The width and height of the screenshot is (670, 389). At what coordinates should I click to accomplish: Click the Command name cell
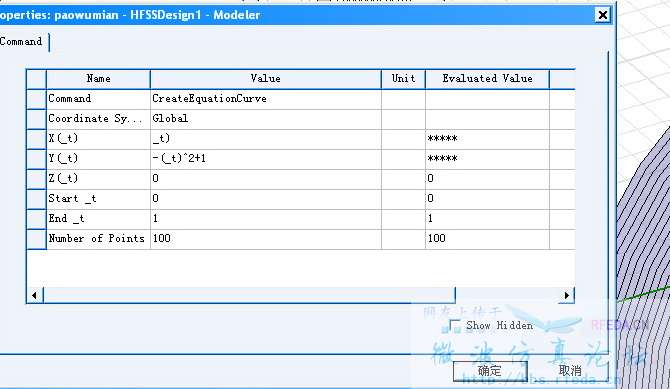click(98, 99)
